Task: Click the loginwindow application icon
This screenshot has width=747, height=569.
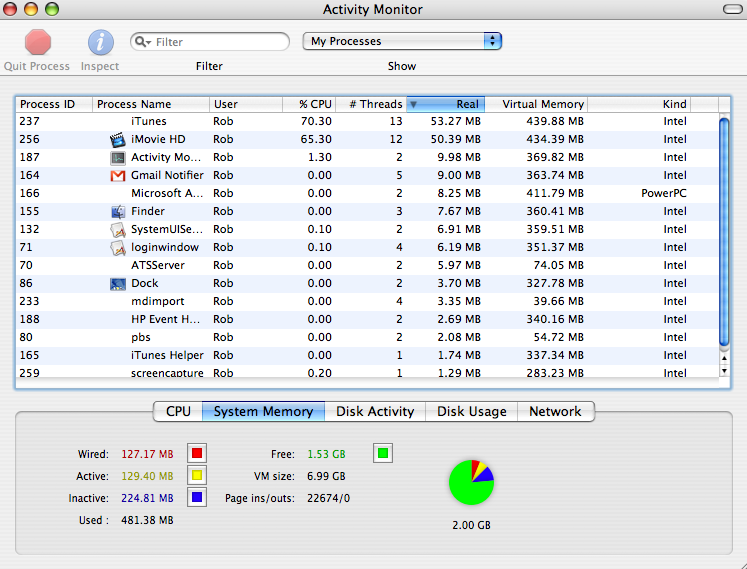Action: [x=117, y=248]
